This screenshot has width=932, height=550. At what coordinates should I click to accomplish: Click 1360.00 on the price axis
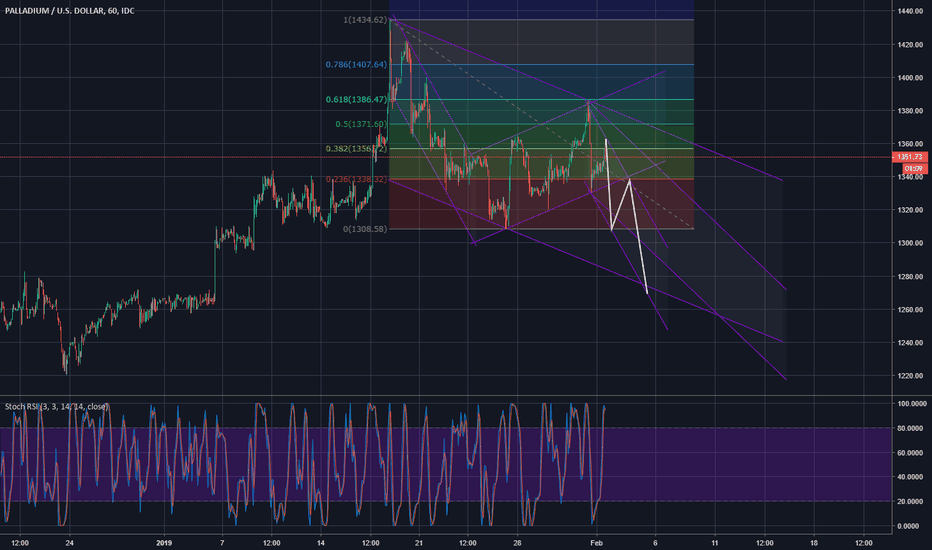pyautogui.click(x=910, y=144)
